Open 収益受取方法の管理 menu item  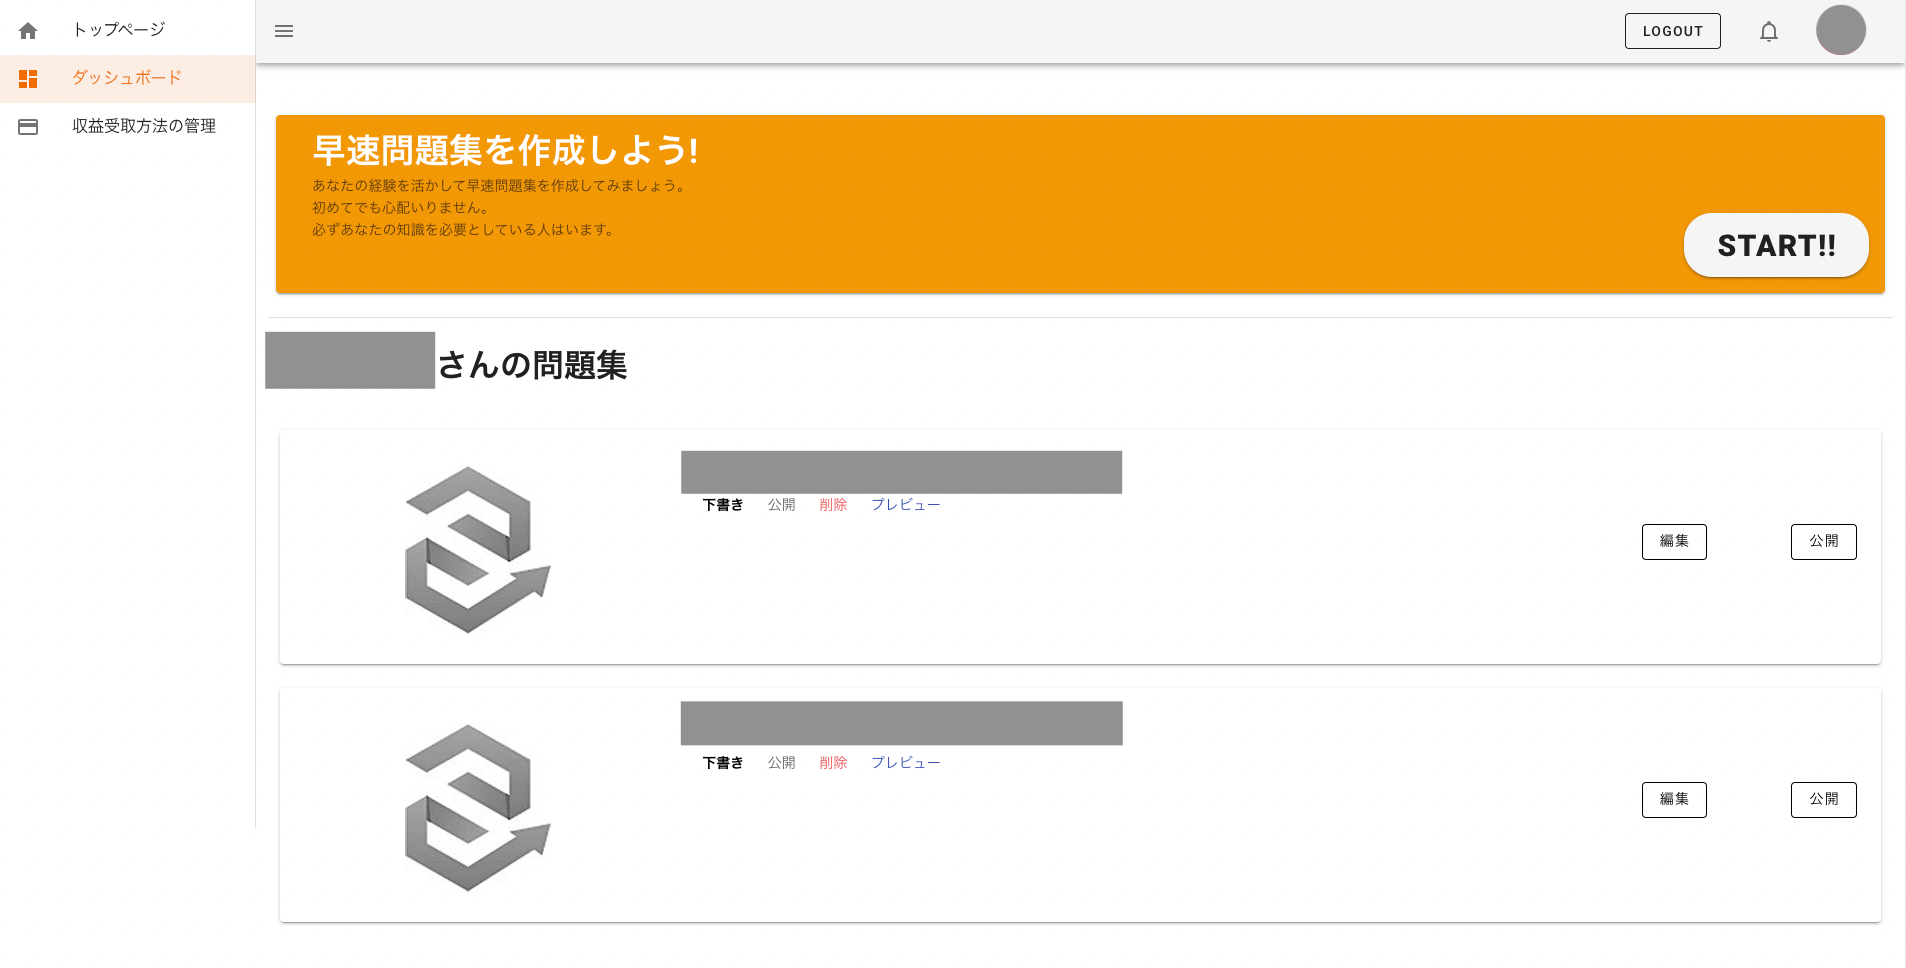(x=144, y=126)
